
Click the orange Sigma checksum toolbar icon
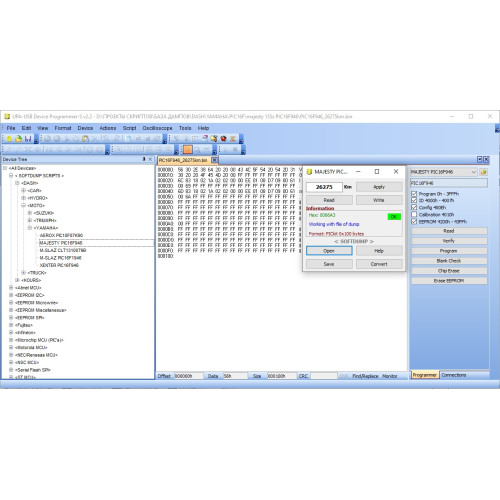pos(233,139)
